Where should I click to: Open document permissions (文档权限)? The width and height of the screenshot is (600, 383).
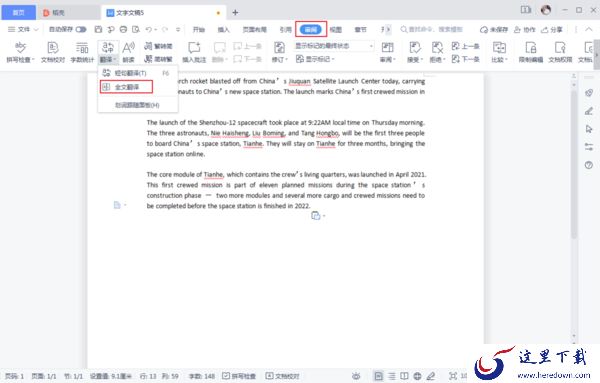point(560,52)
